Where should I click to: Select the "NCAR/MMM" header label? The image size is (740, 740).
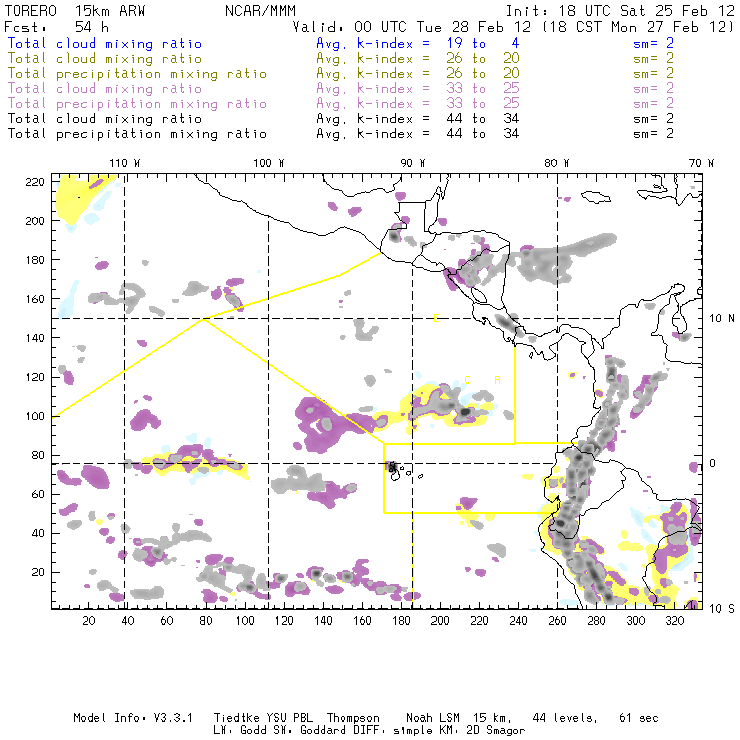pos(261,11)
